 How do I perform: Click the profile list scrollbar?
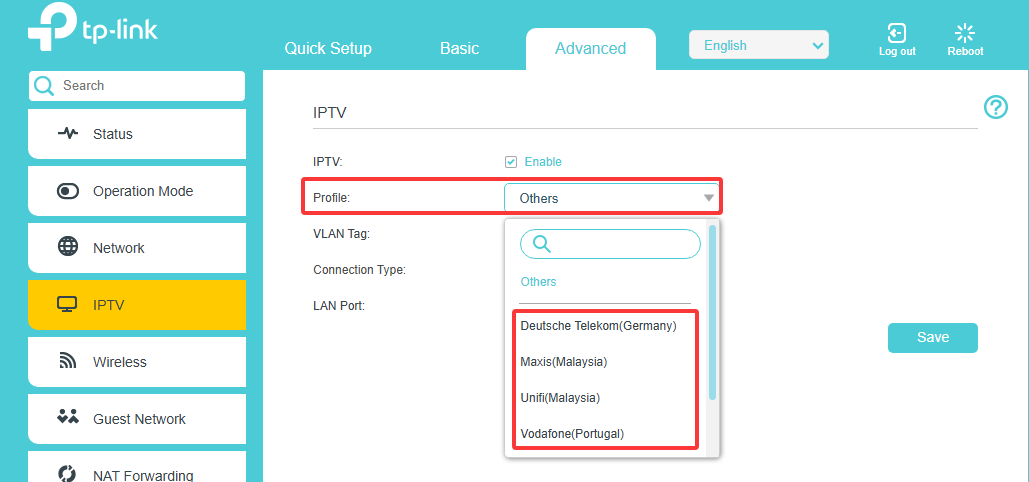tap(713, 313)
